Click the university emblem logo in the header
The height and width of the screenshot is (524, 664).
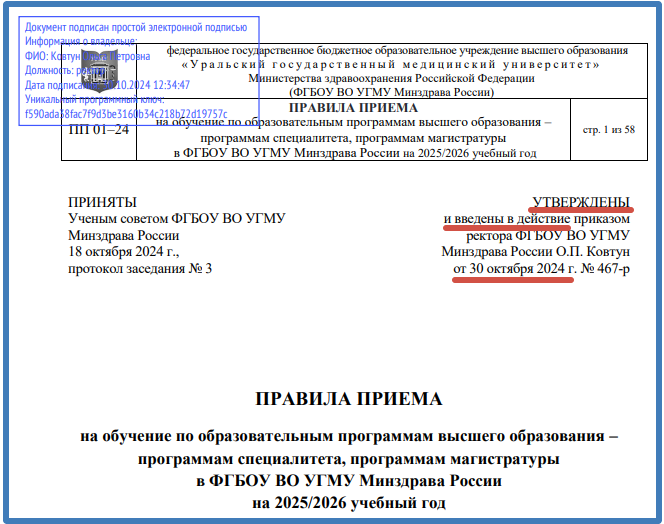(99, 72)
